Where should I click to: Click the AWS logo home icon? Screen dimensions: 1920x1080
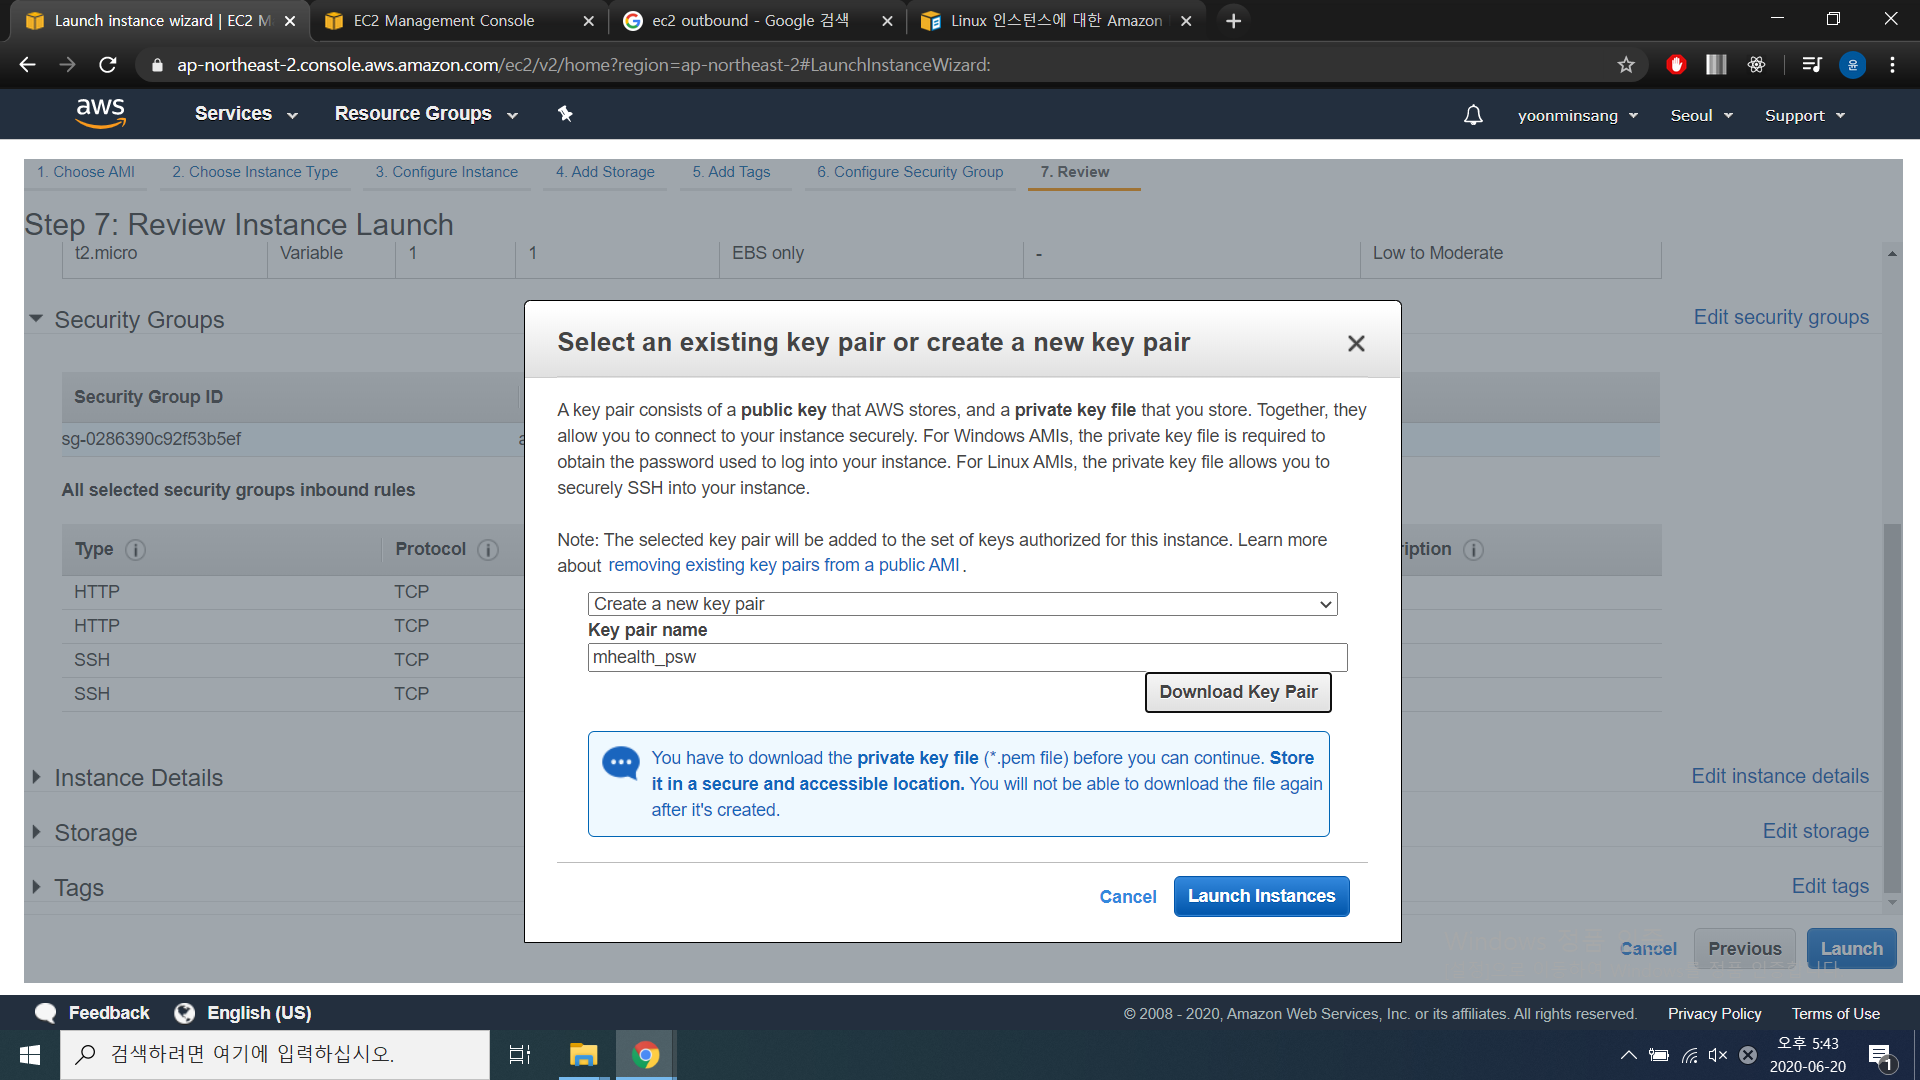pos(100,113)
